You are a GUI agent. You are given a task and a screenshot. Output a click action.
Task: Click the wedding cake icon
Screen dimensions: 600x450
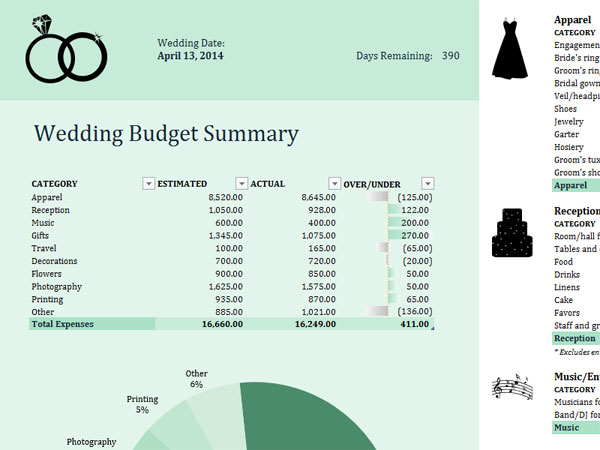pos(509,232)
